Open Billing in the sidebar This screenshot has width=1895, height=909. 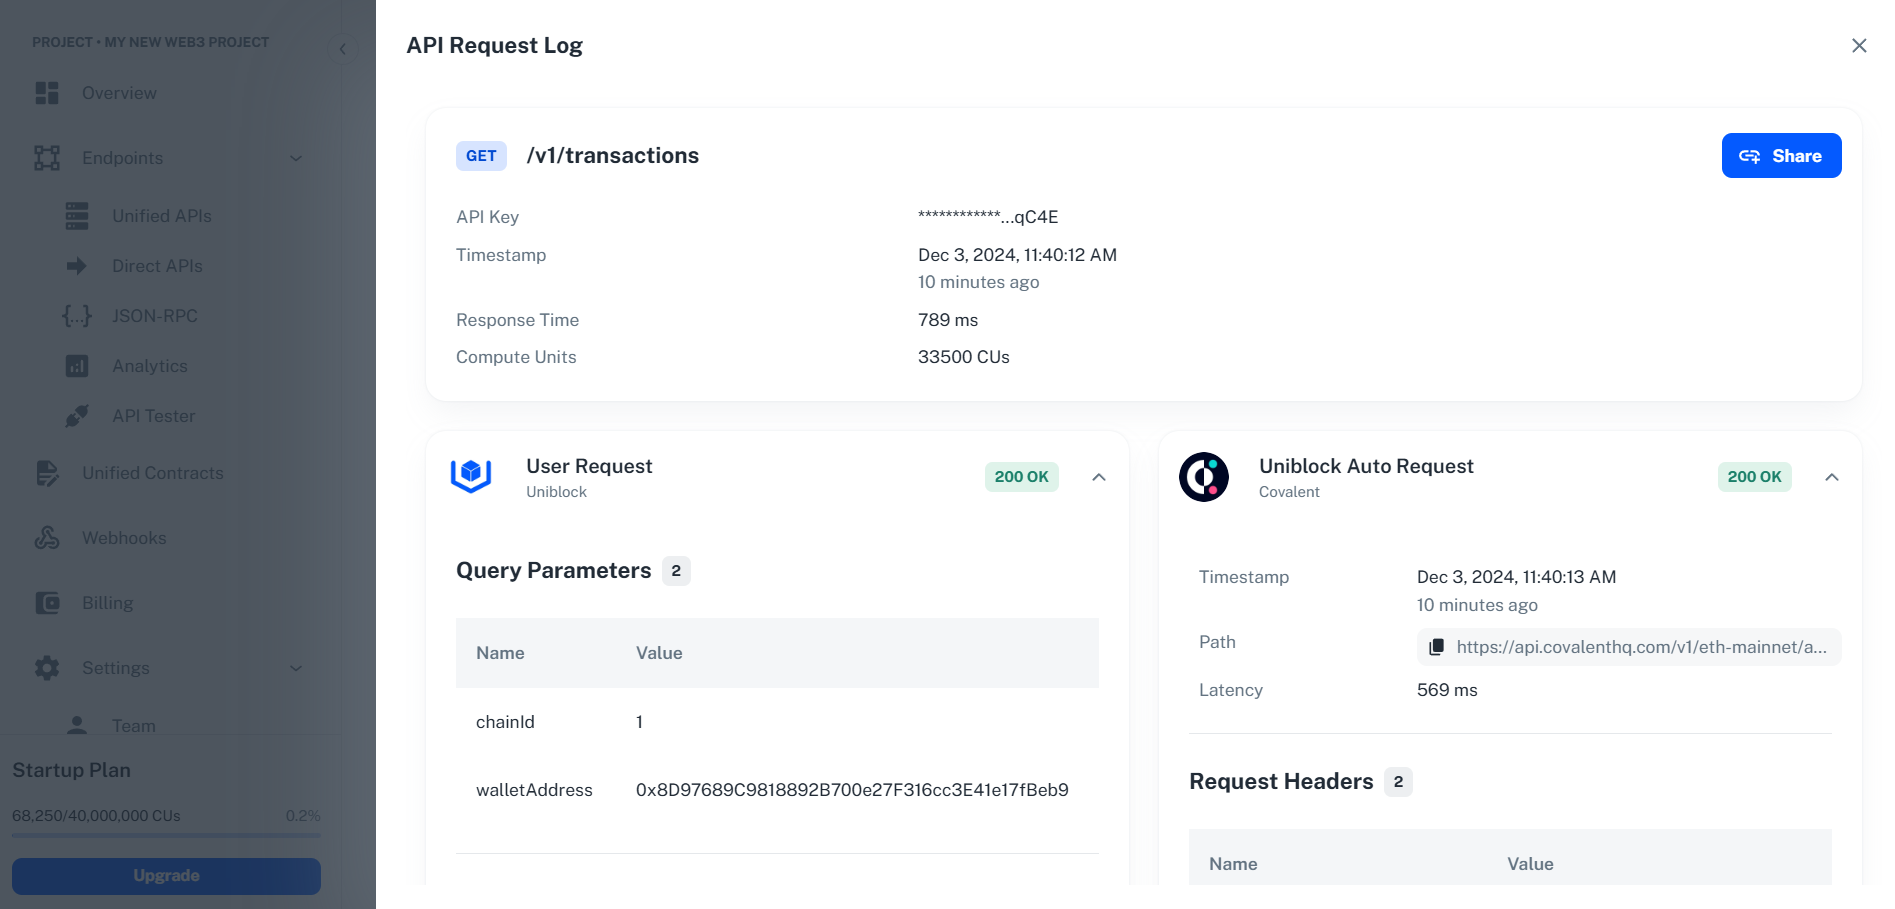click(x=108, y=603)
